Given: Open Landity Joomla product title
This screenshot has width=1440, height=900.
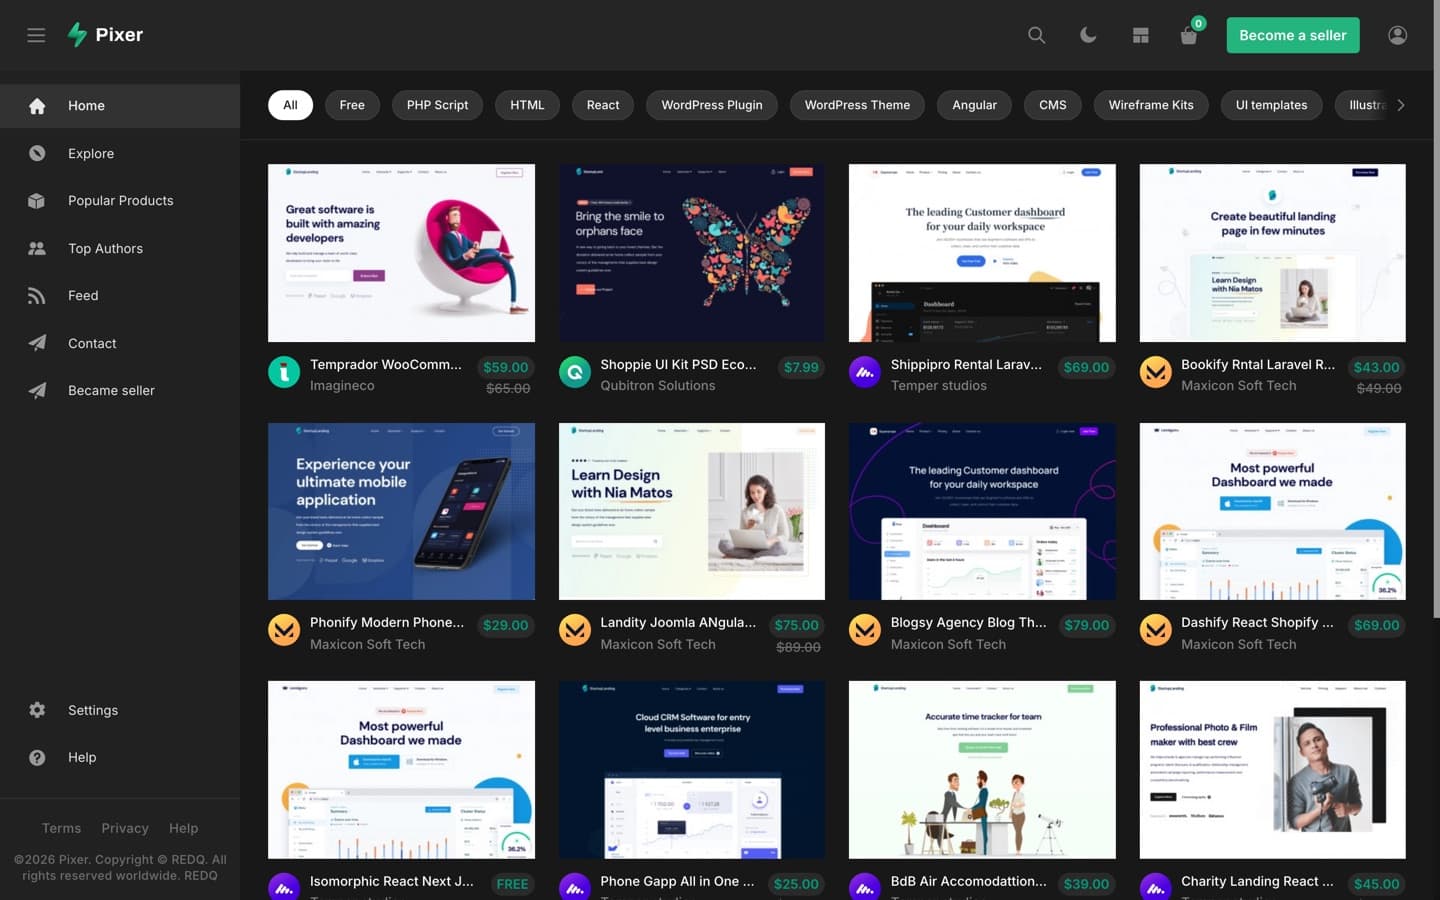Looking at the screenshot, I should click(678, 622).
